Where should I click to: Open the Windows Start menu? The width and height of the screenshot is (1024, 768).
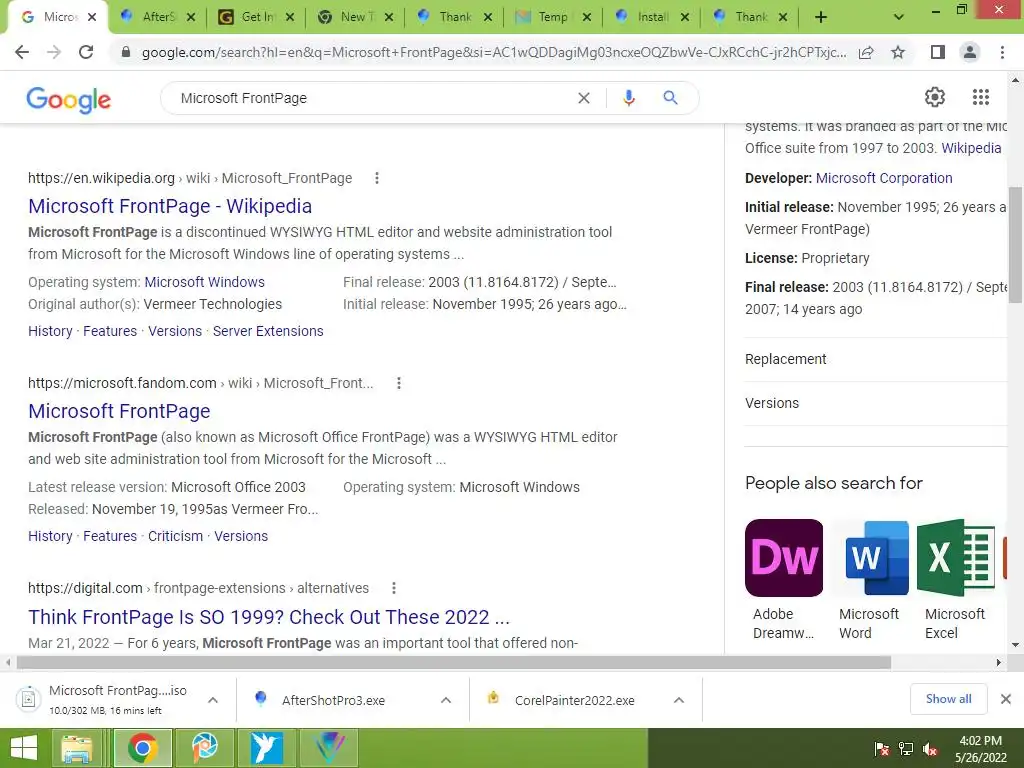pyautogui.click(x=24, y=748)
